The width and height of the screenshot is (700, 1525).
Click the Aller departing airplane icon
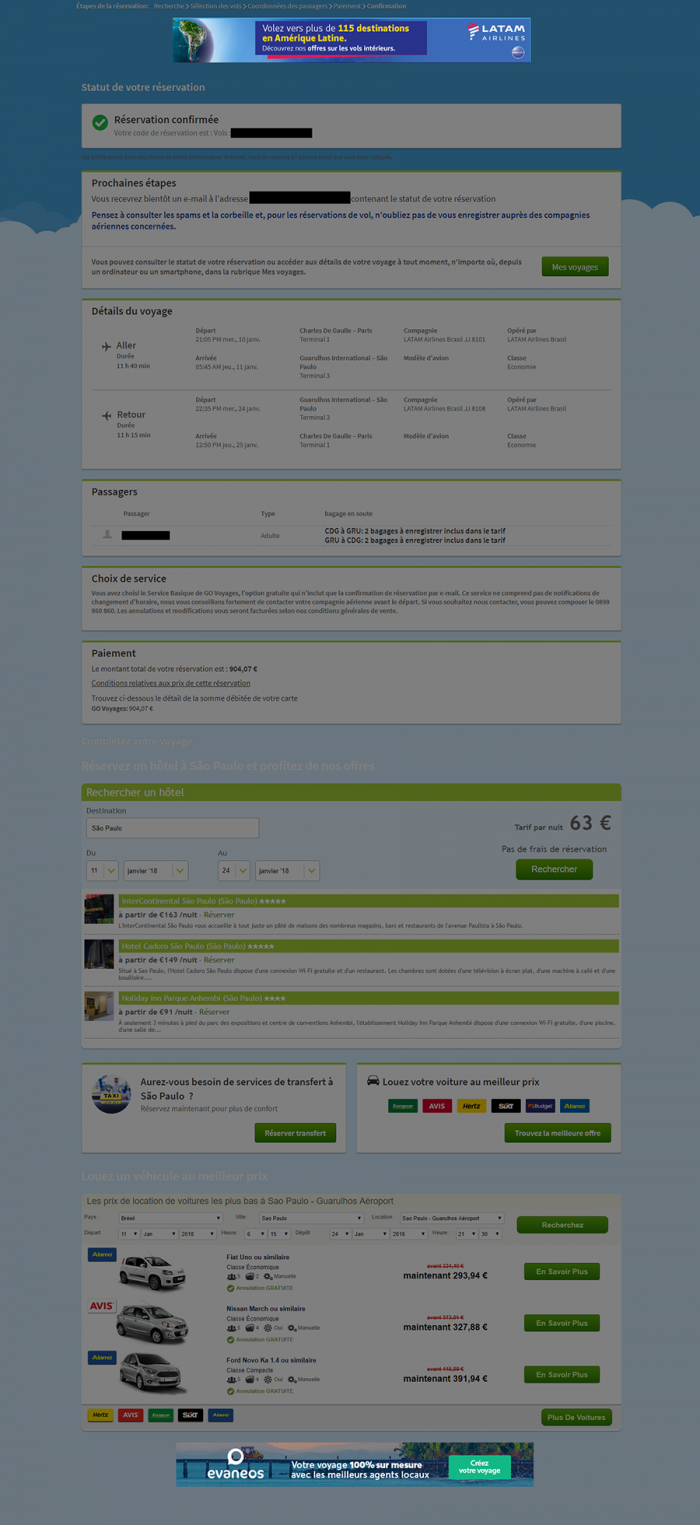[x=107, y=346]
